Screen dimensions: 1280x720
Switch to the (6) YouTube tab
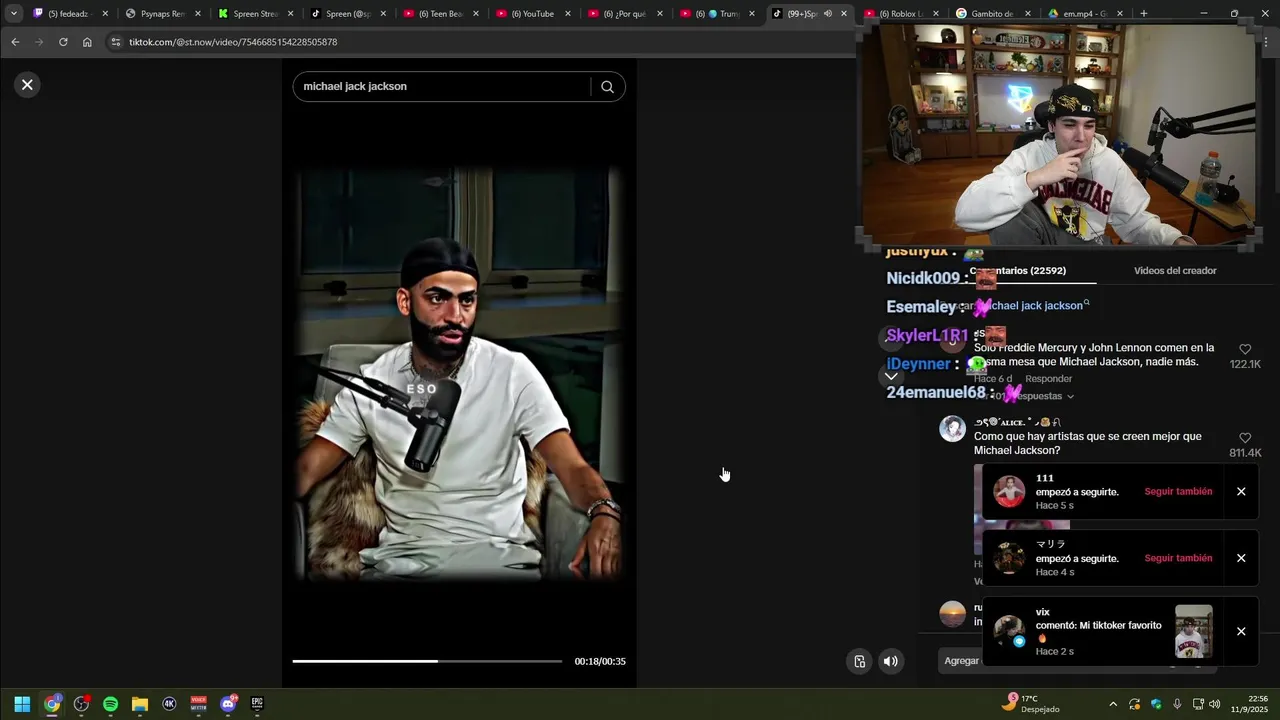pyautogui.click(x=532, y=14)
